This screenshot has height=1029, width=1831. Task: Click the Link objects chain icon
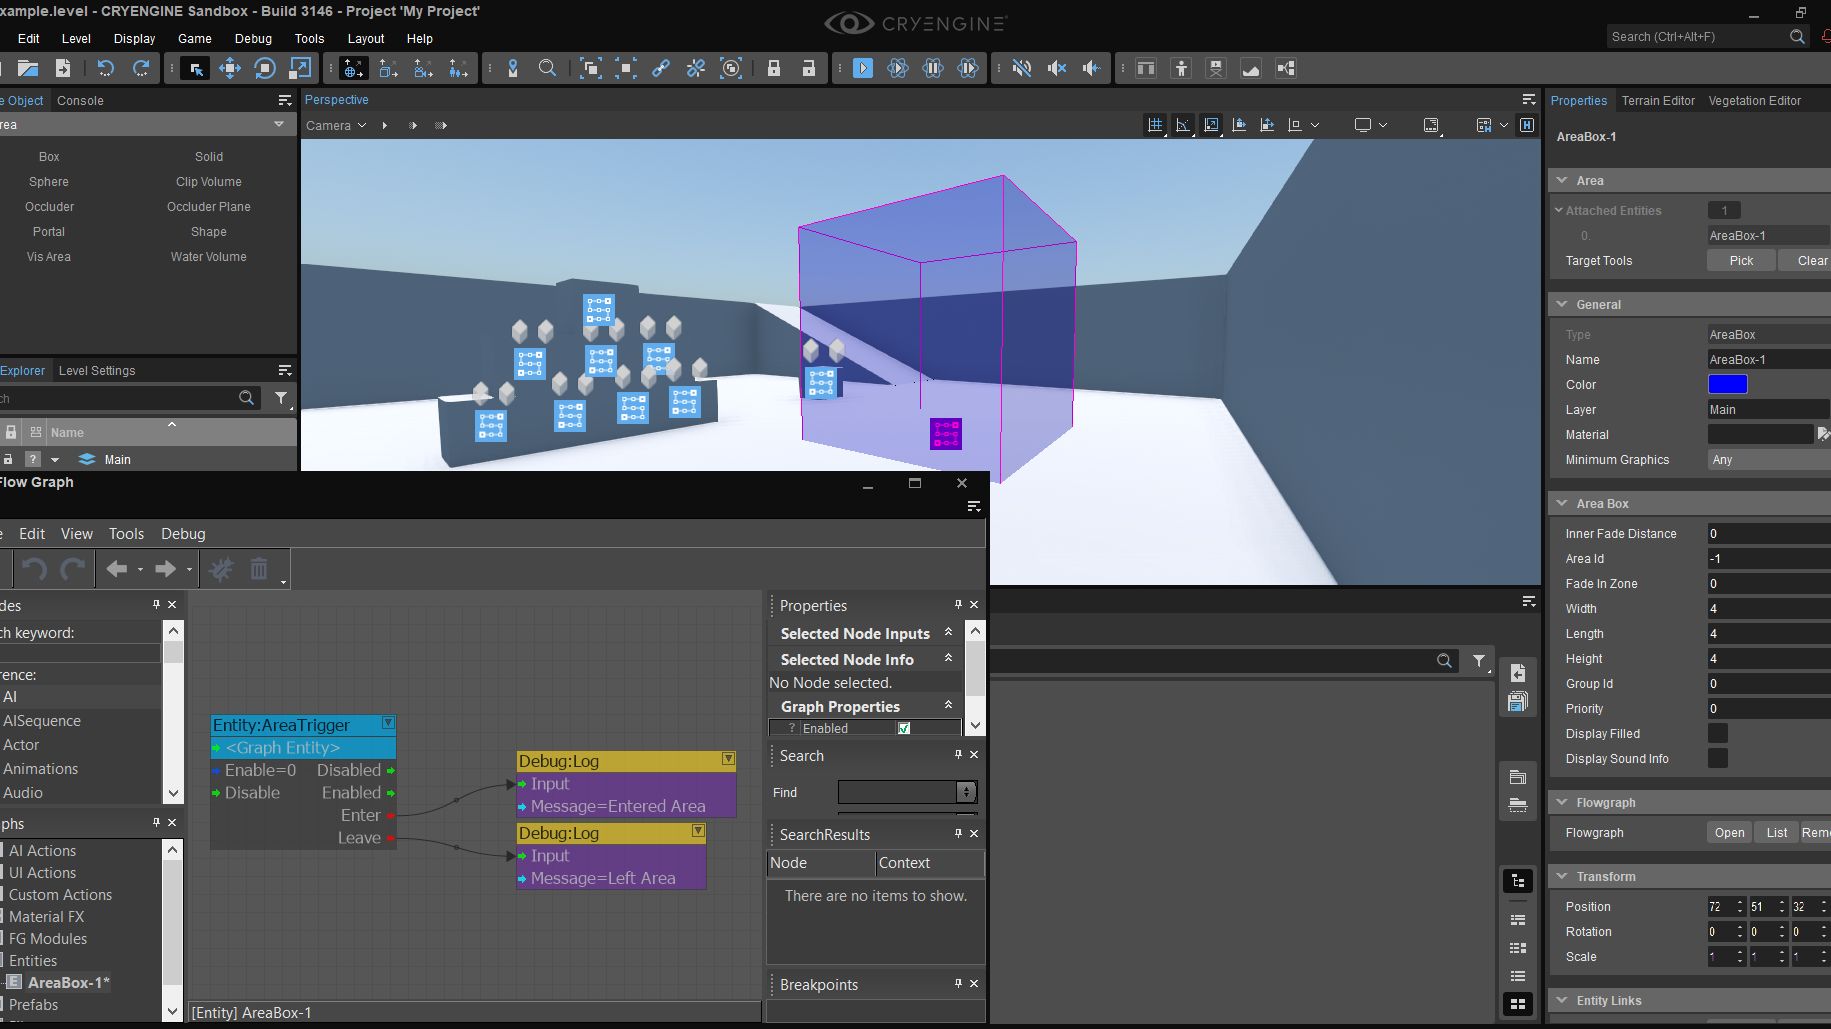tap(661, 68)
